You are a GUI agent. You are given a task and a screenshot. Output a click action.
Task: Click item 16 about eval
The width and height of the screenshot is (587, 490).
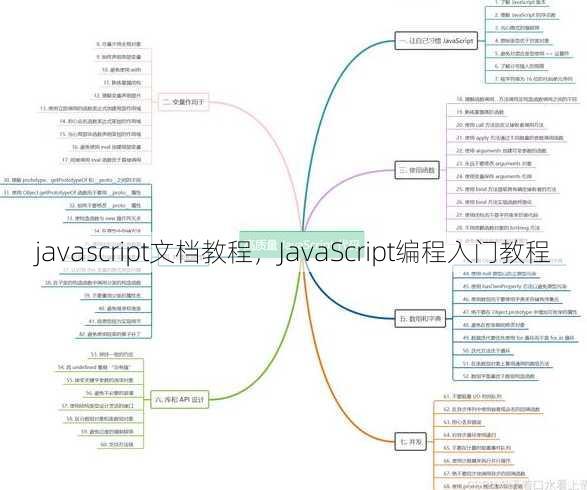tap(107, 147)
